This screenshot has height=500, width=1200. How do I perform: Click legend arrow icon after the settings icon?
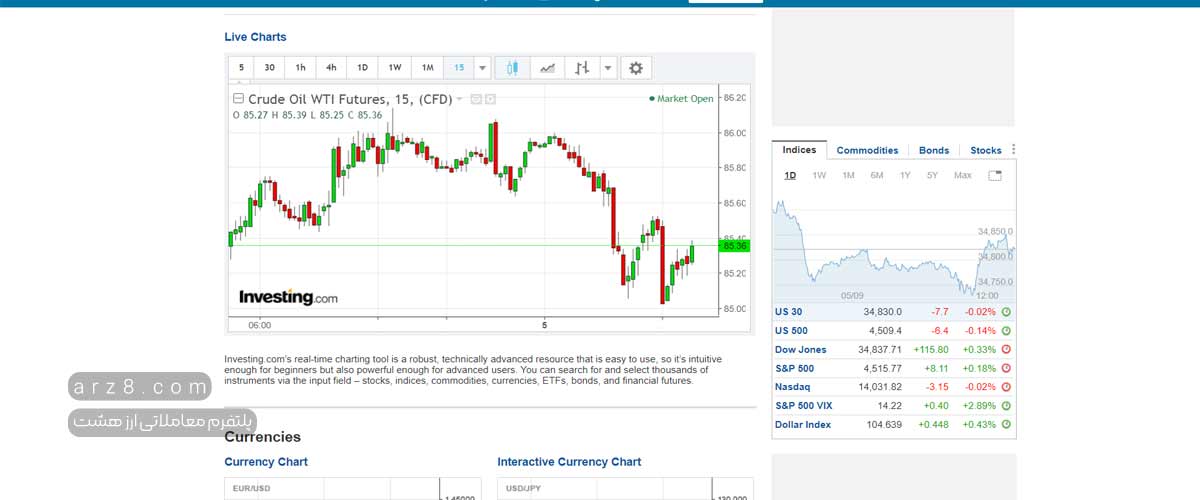point(490,99)
